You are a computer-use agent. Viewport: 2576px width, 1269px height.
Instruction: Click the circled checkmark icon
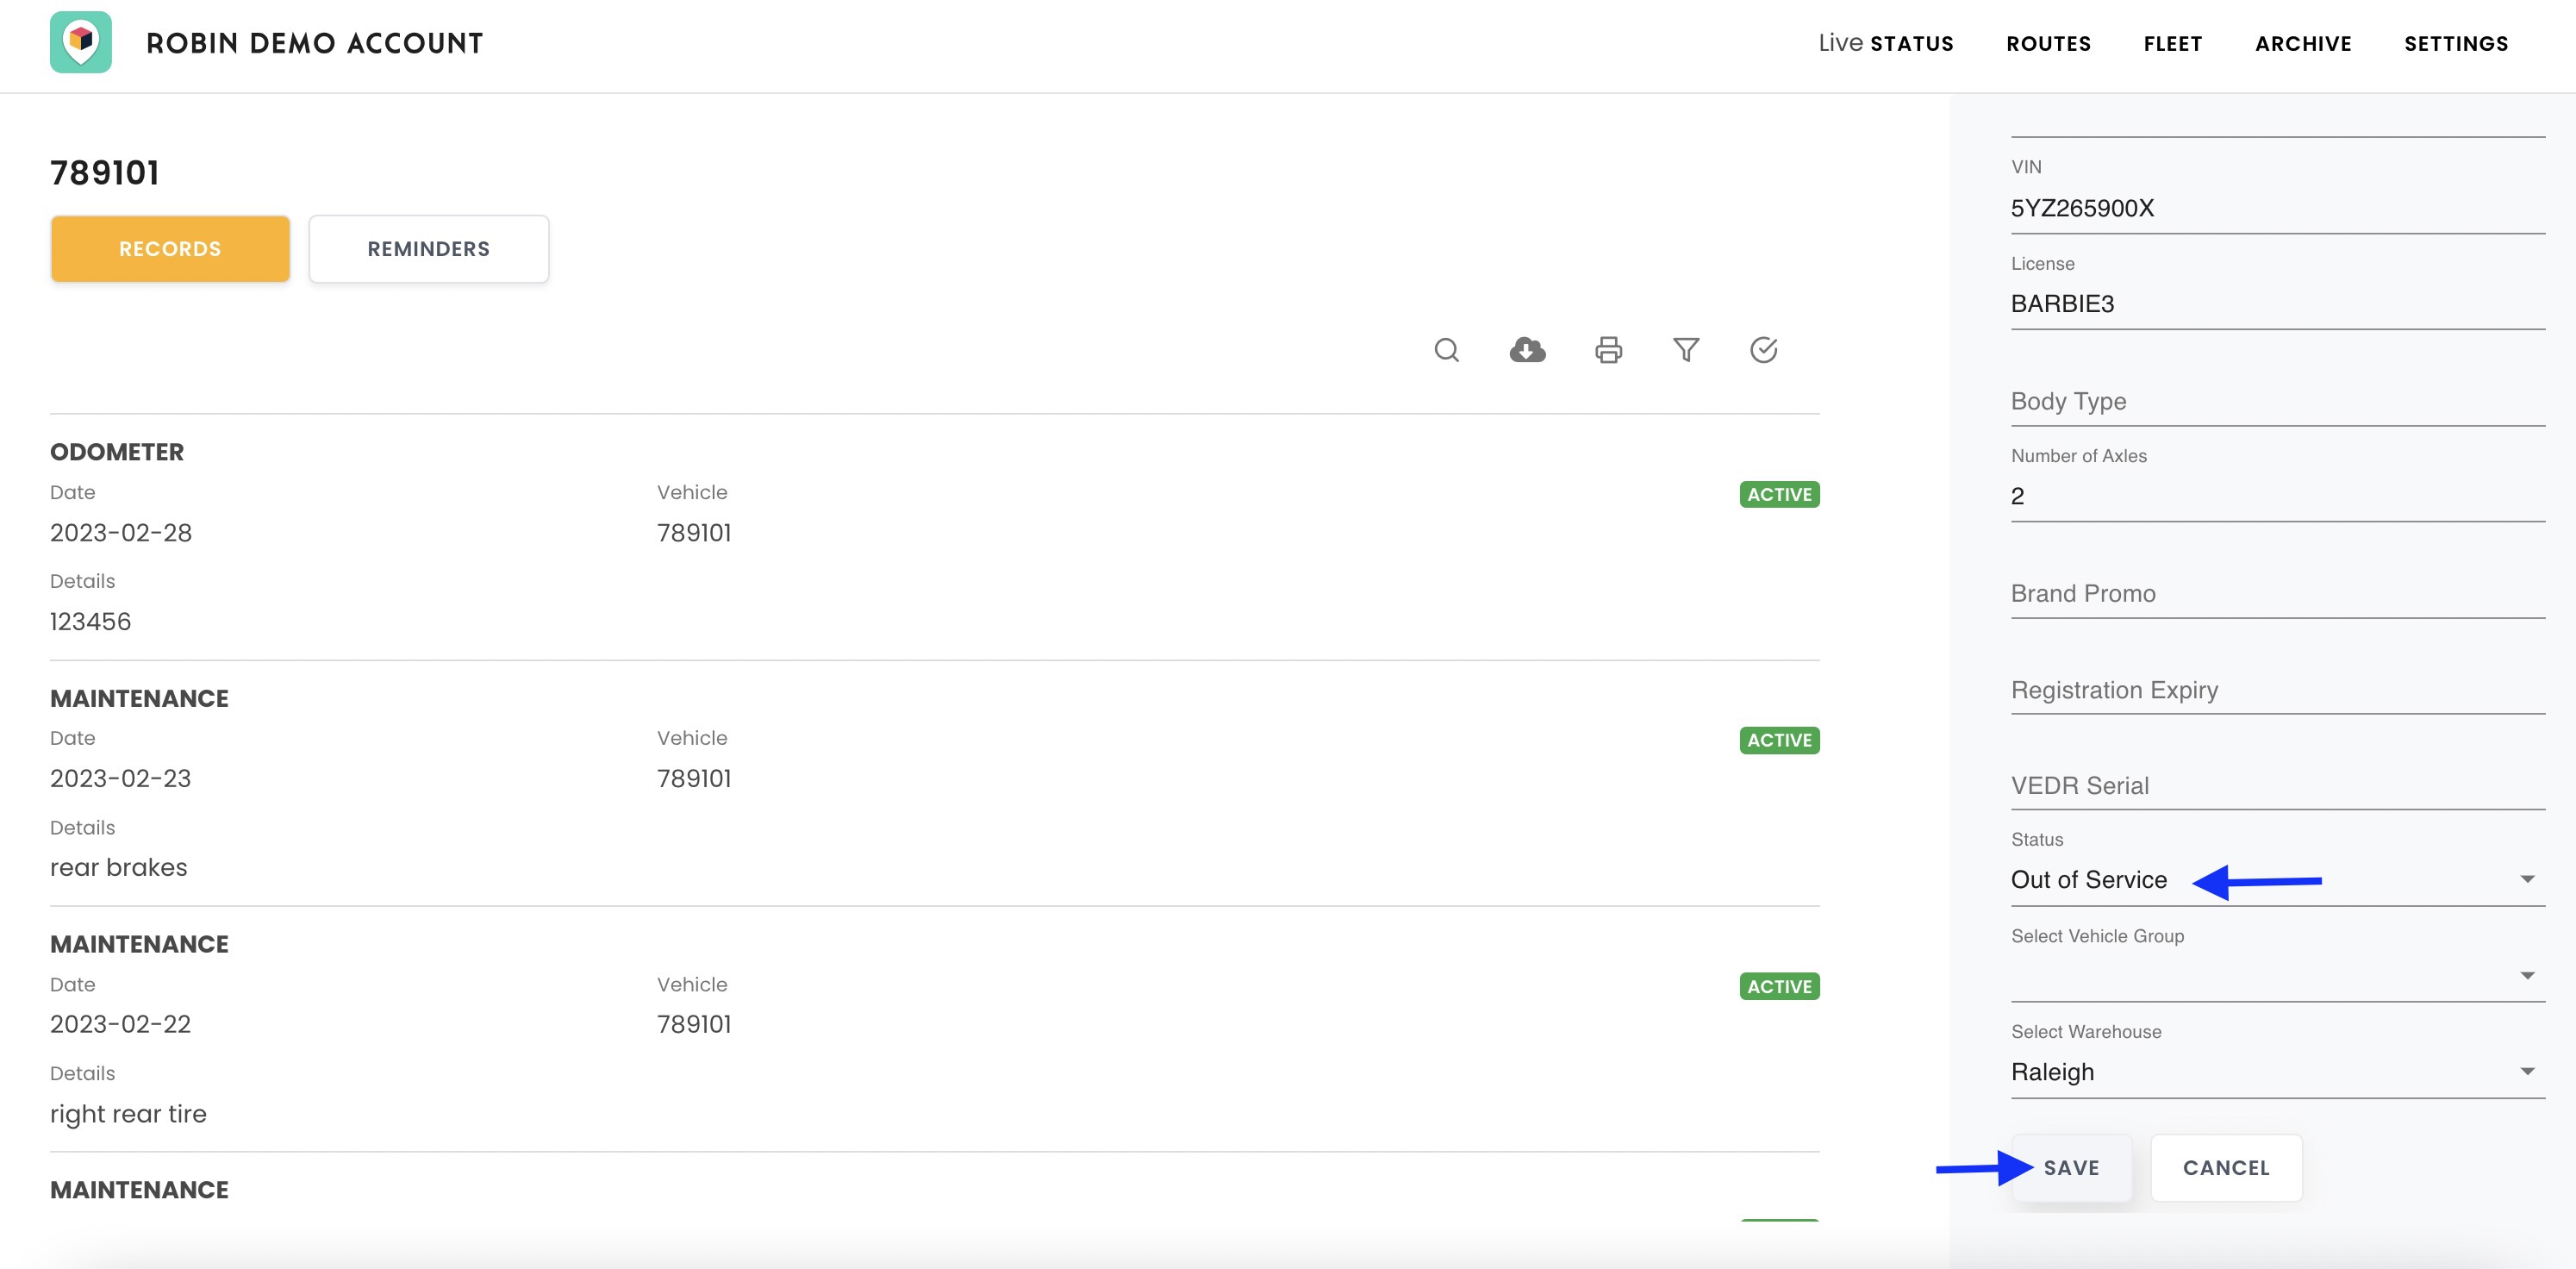tap(1763, 350)
